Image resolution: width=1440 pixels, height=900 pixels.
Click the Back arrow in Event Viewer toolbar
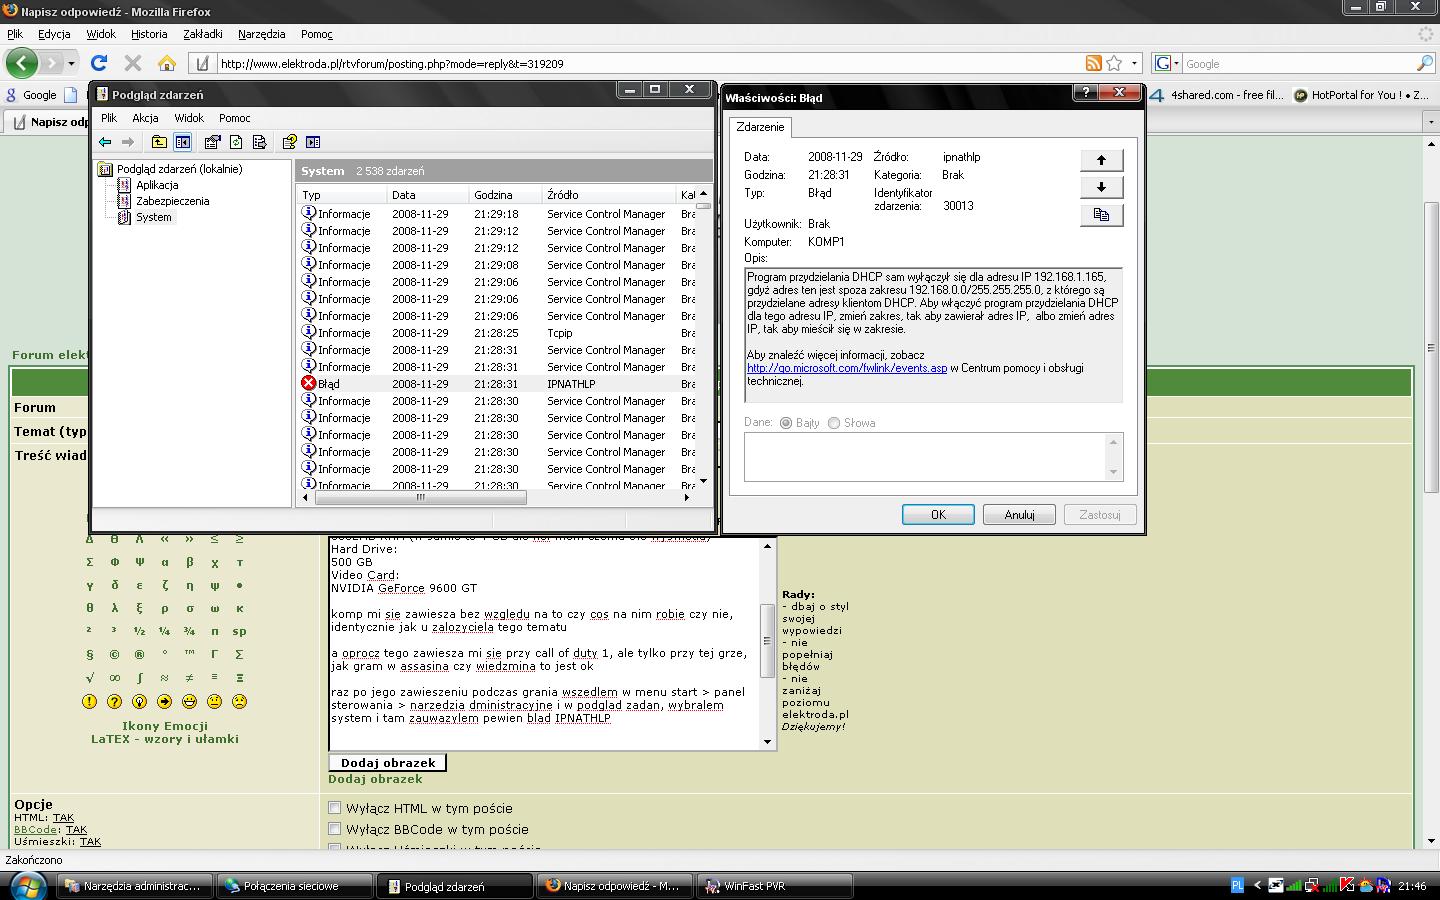pos(105,142)
